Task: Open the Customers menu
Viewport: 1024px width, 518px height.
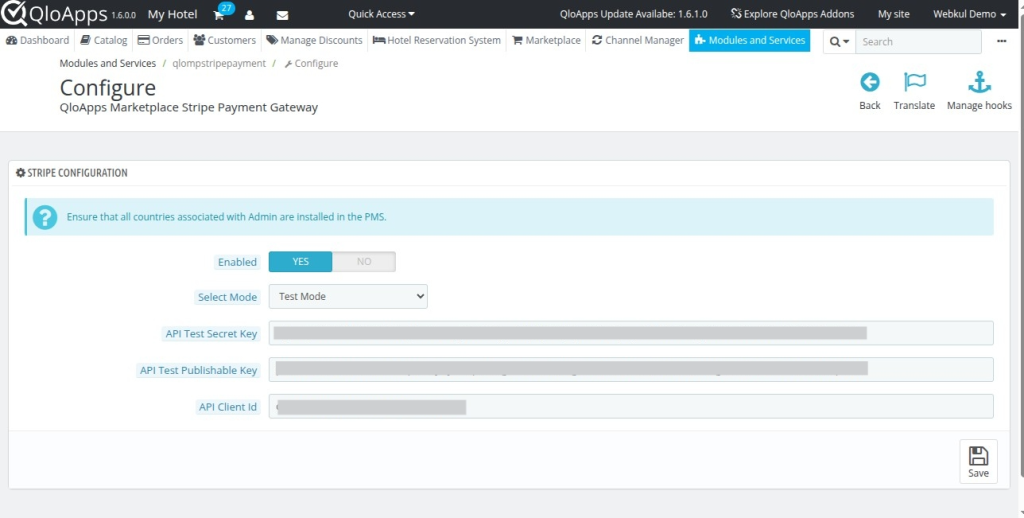Action: point(225,40)
